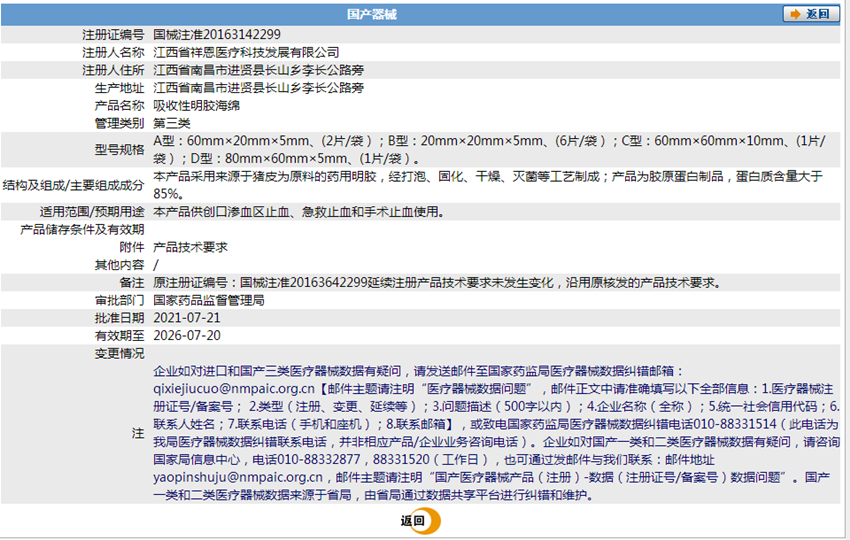The width and height of the screenshot is (850, 540).
Task: Click the 注 label beside the notice
Action: [138, 433]
